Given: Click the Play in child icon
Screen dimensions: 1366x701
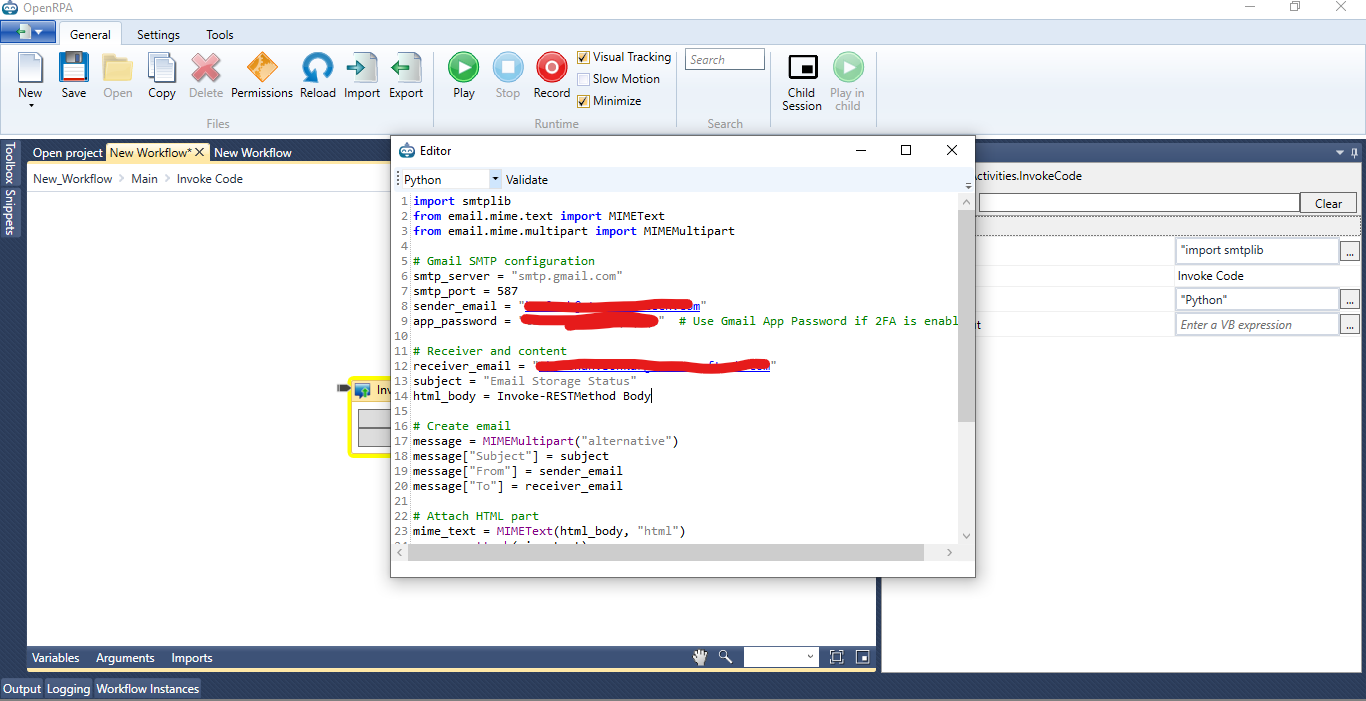Looking at the screenshot, I should point(848,68).
